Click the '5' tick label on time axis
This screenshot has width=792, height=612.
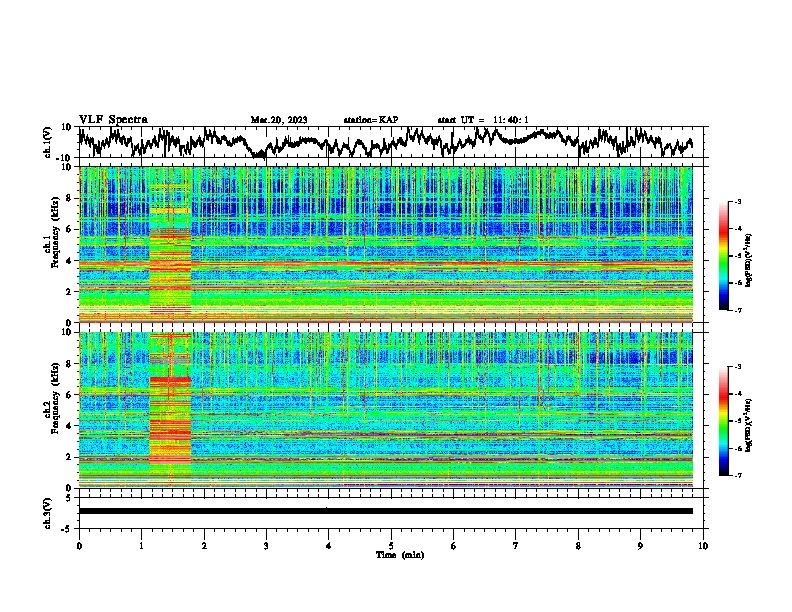(x=391, y=546)
